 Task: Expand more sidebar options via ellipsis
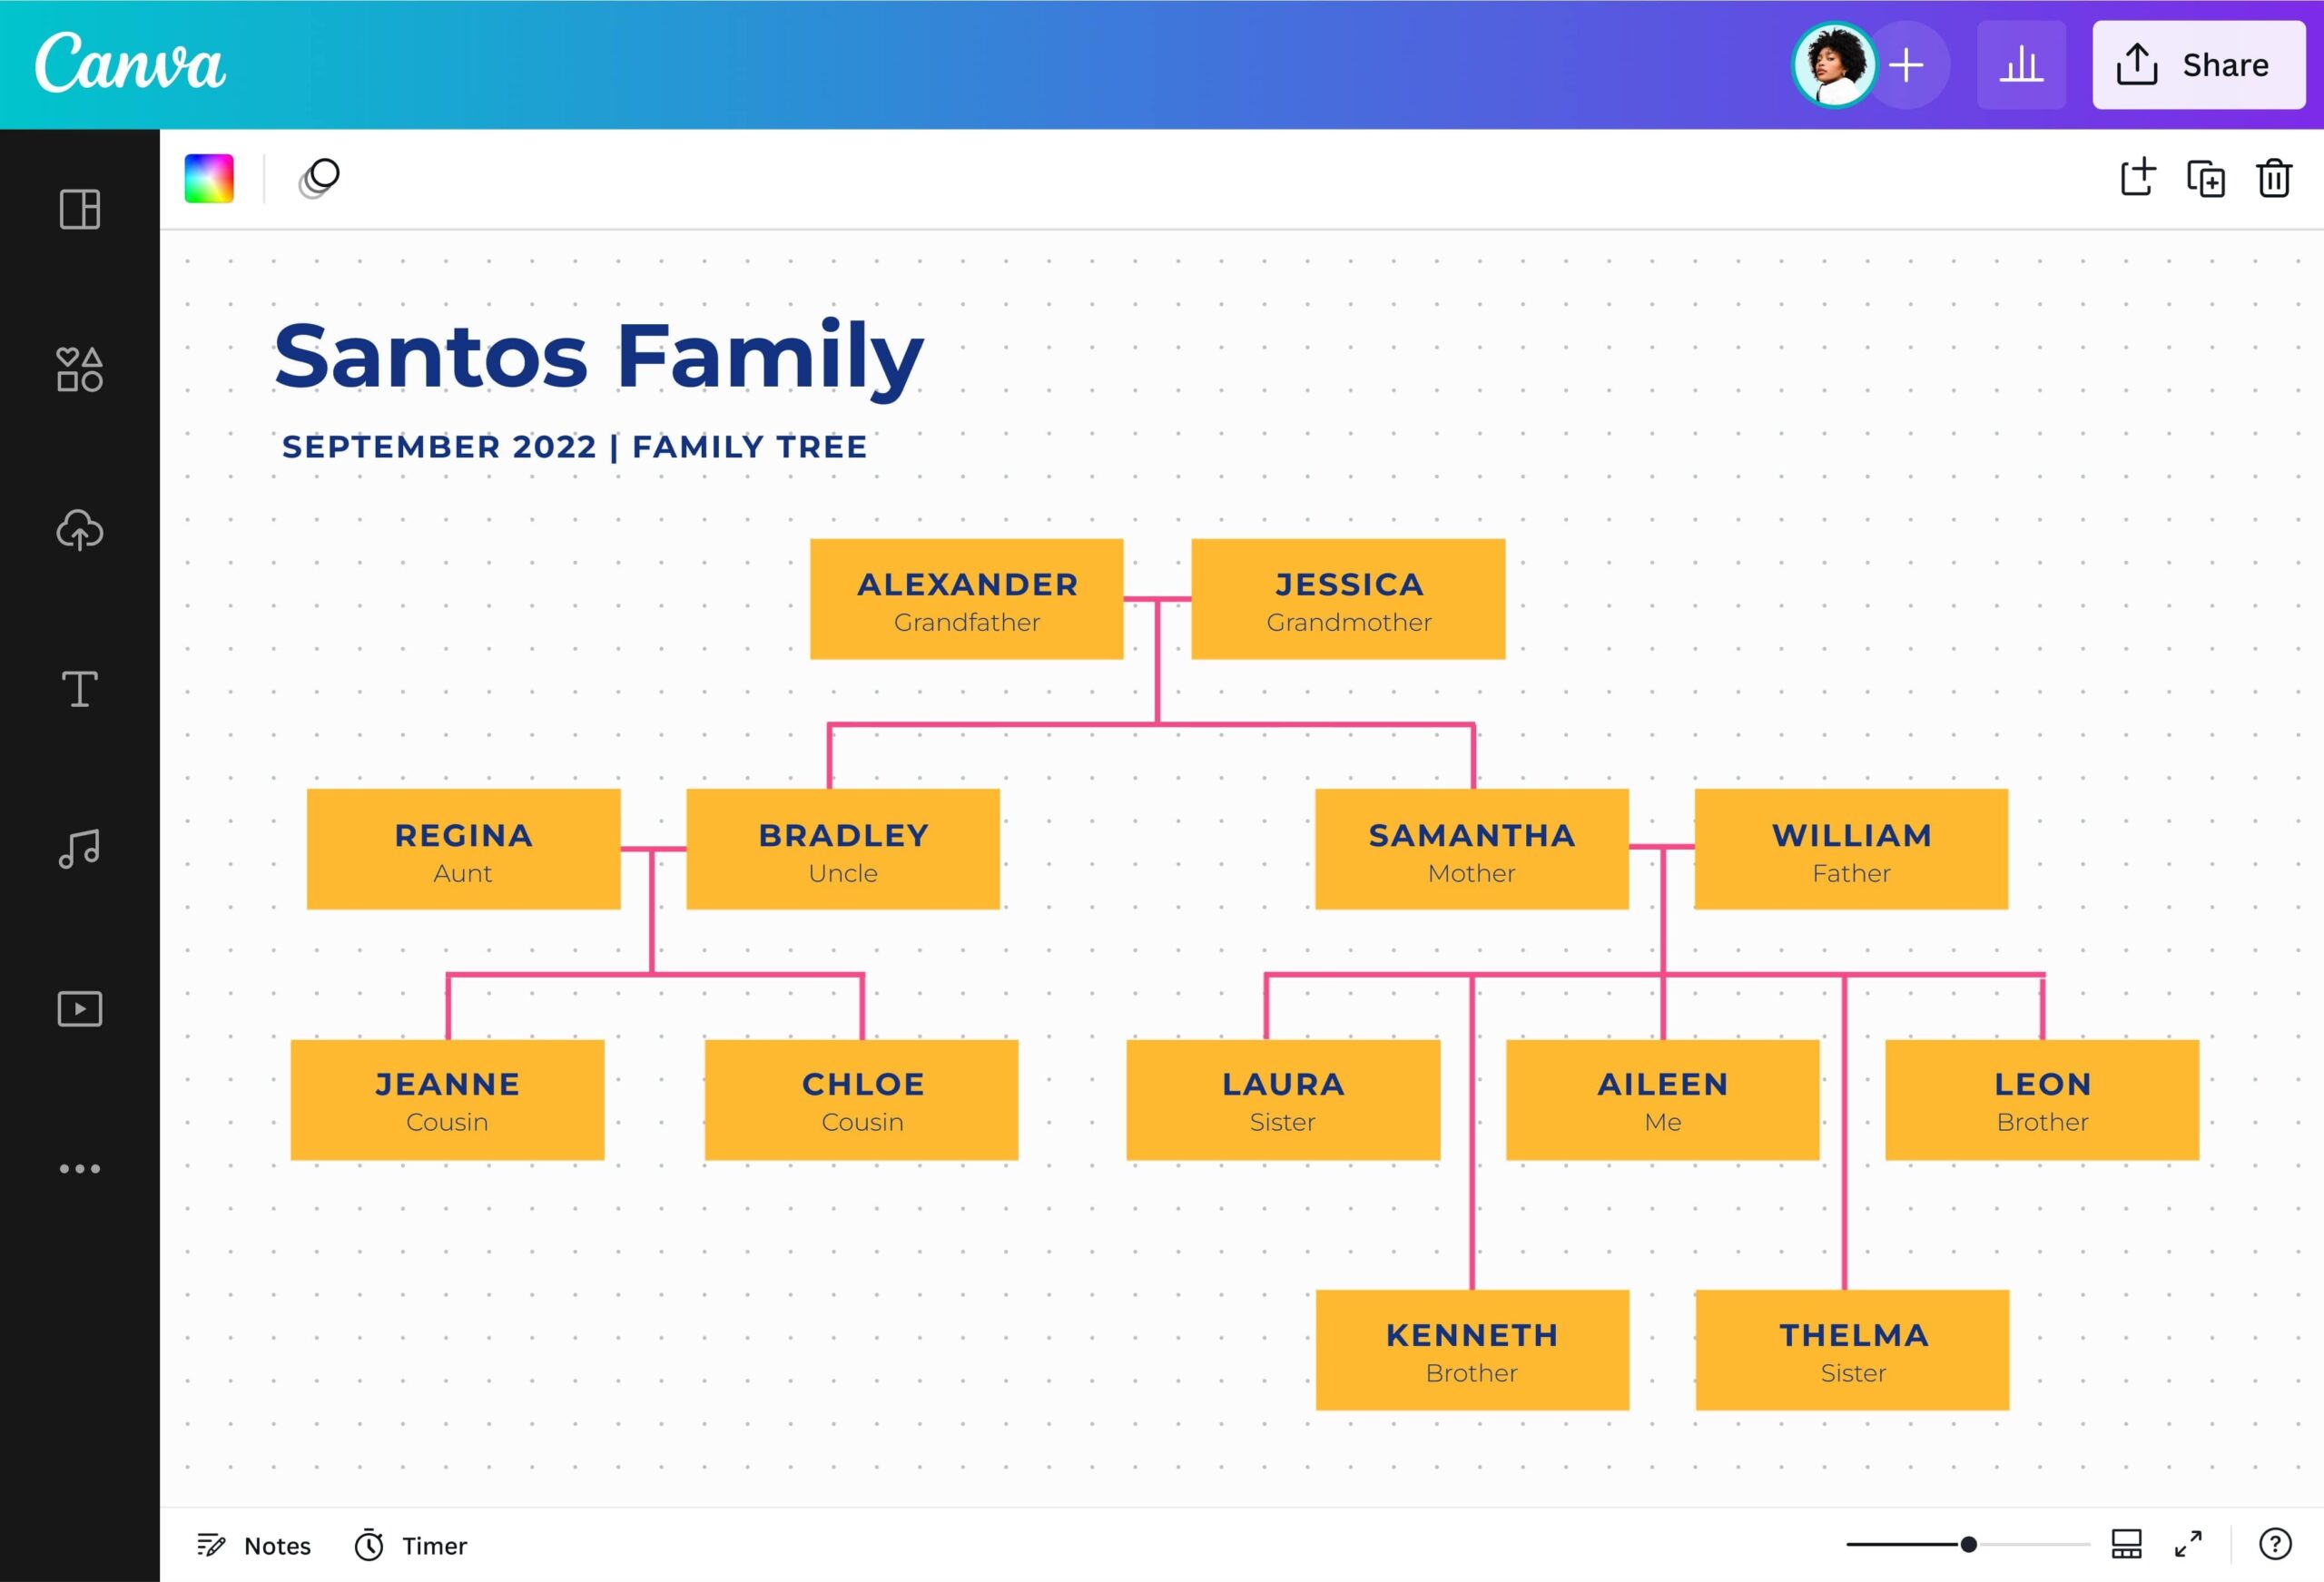(x=79, y=1168)
